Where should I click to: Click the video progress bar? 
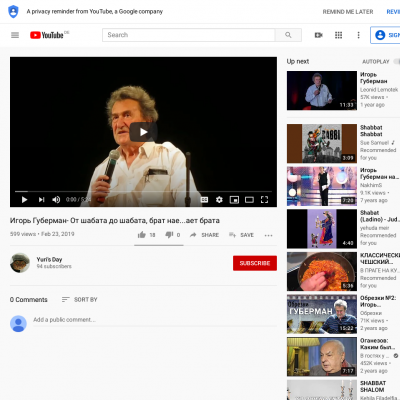pos(143,192)
